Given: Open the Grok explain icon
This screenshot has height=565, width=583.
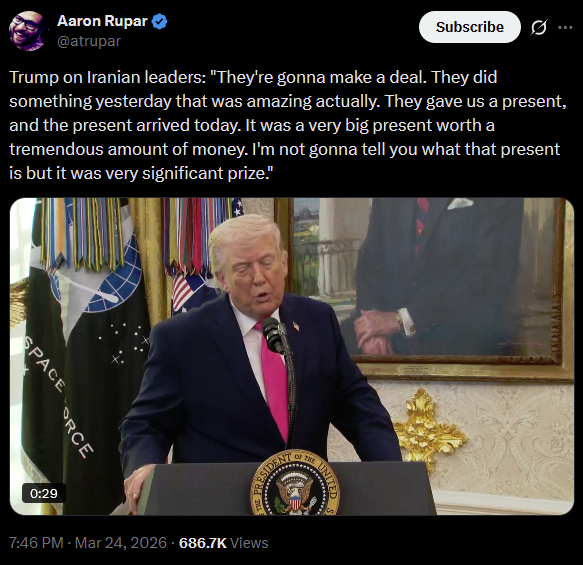Looking at the screenshot, I should (x=538, y=27).
